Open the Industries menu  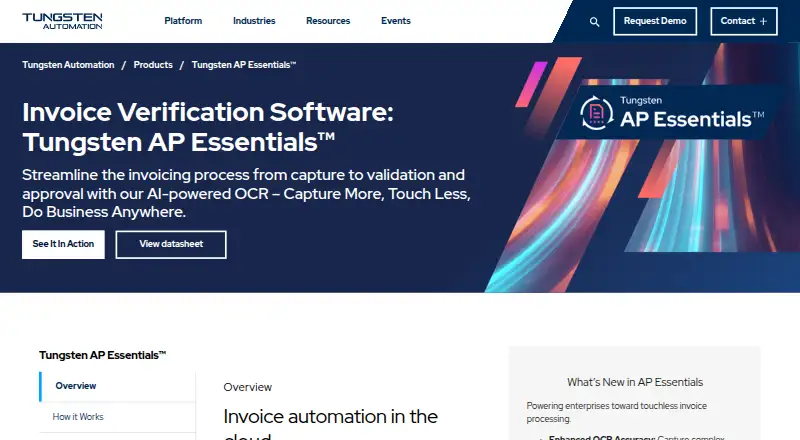click(254, 21)
